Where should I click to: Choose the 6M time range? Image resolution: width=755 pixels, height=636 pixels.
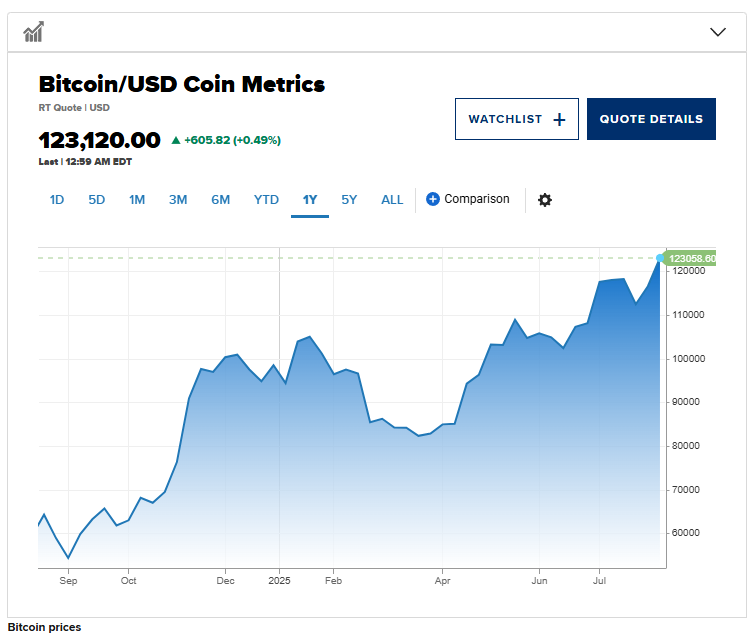[x=221, y=199]
